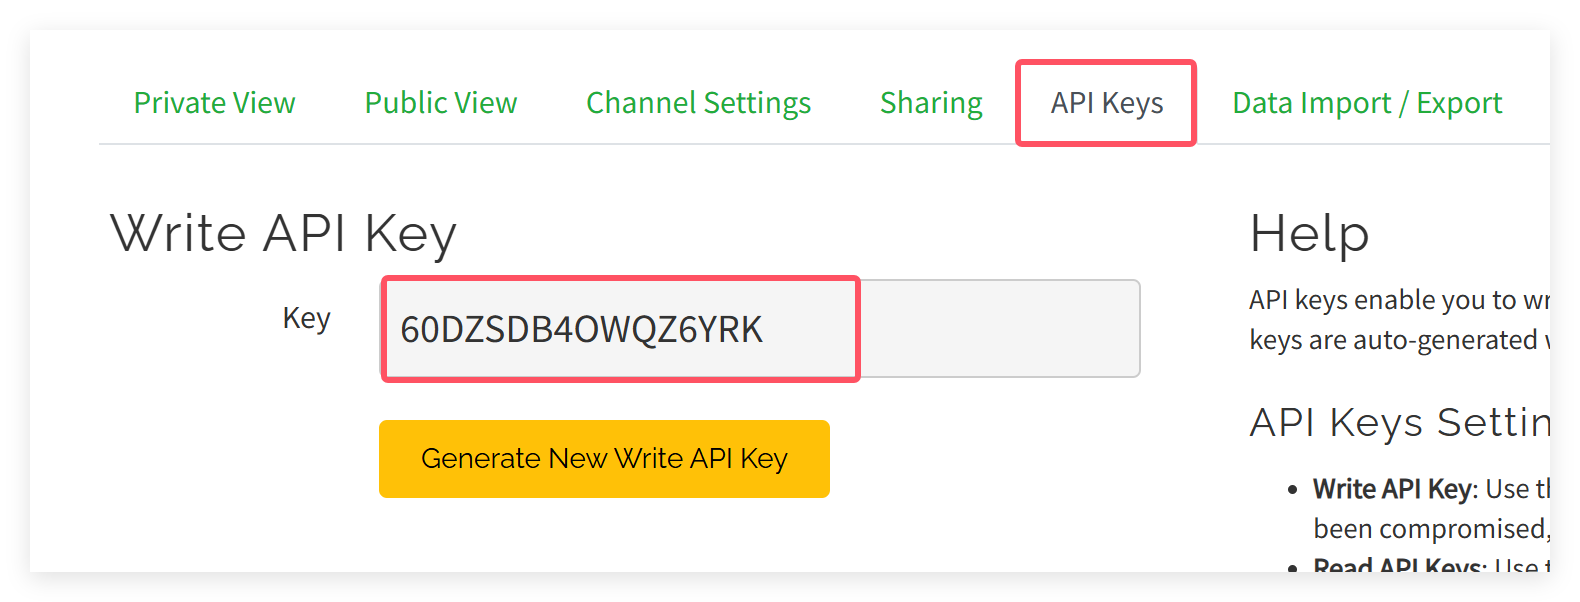Click the Help heading

point(1309,234)
